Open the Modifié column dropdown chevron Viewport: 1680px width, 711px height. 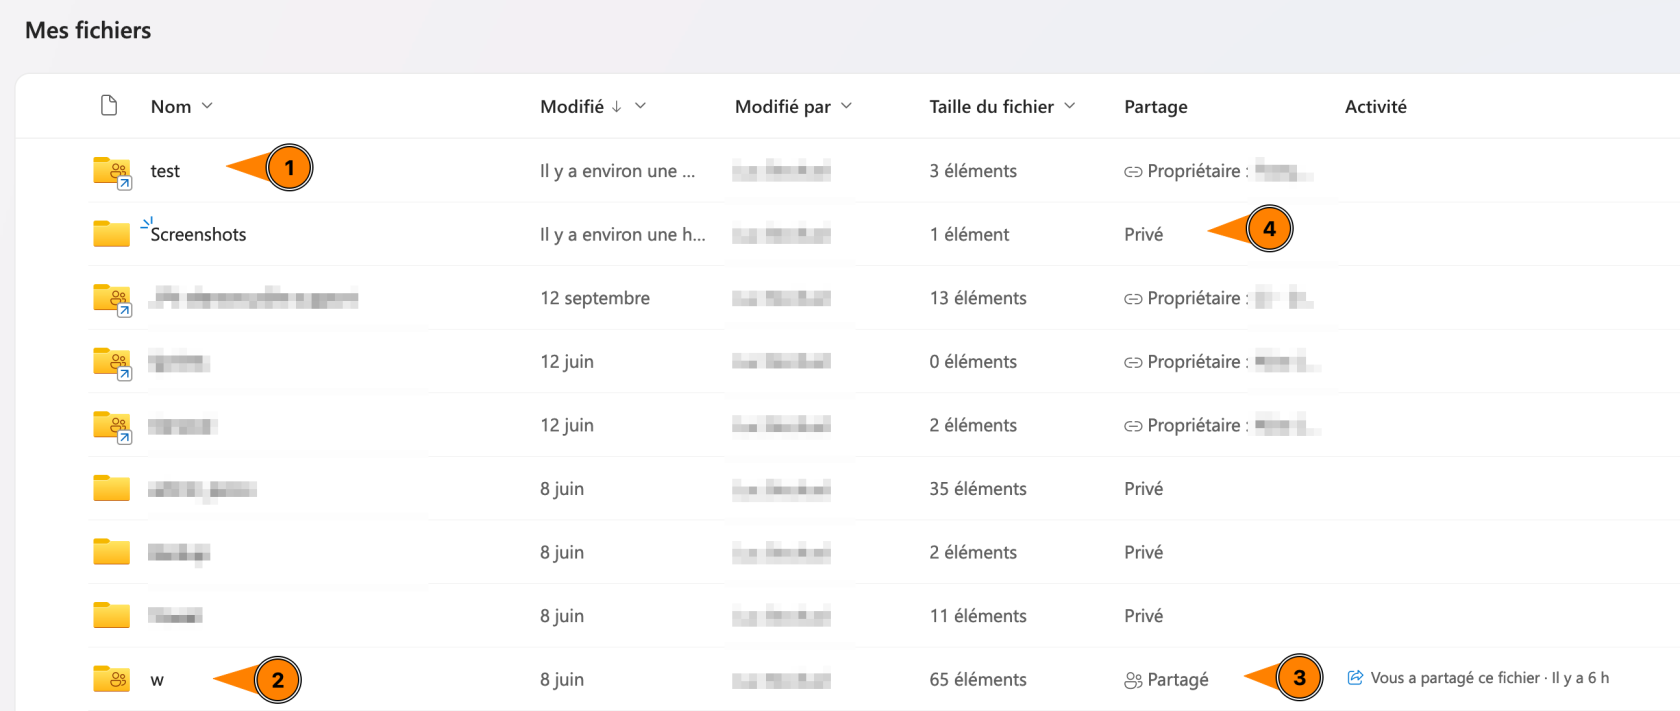(640, 106)
